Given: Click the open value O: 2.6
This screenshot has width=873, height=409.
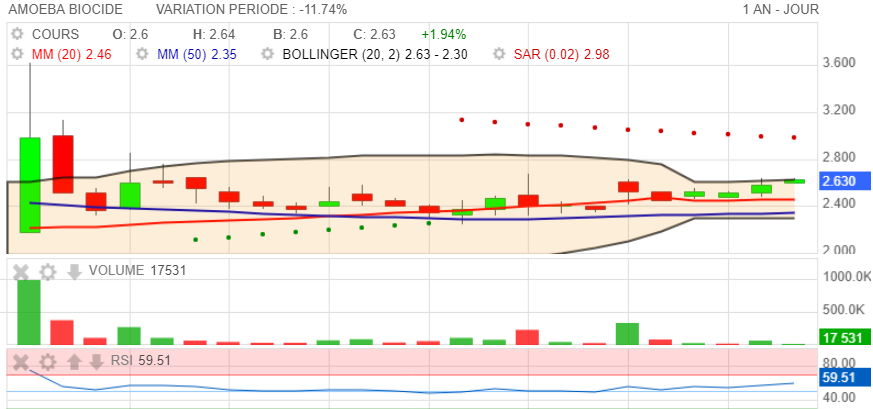Looking at the screenshot, I should 130,35.
